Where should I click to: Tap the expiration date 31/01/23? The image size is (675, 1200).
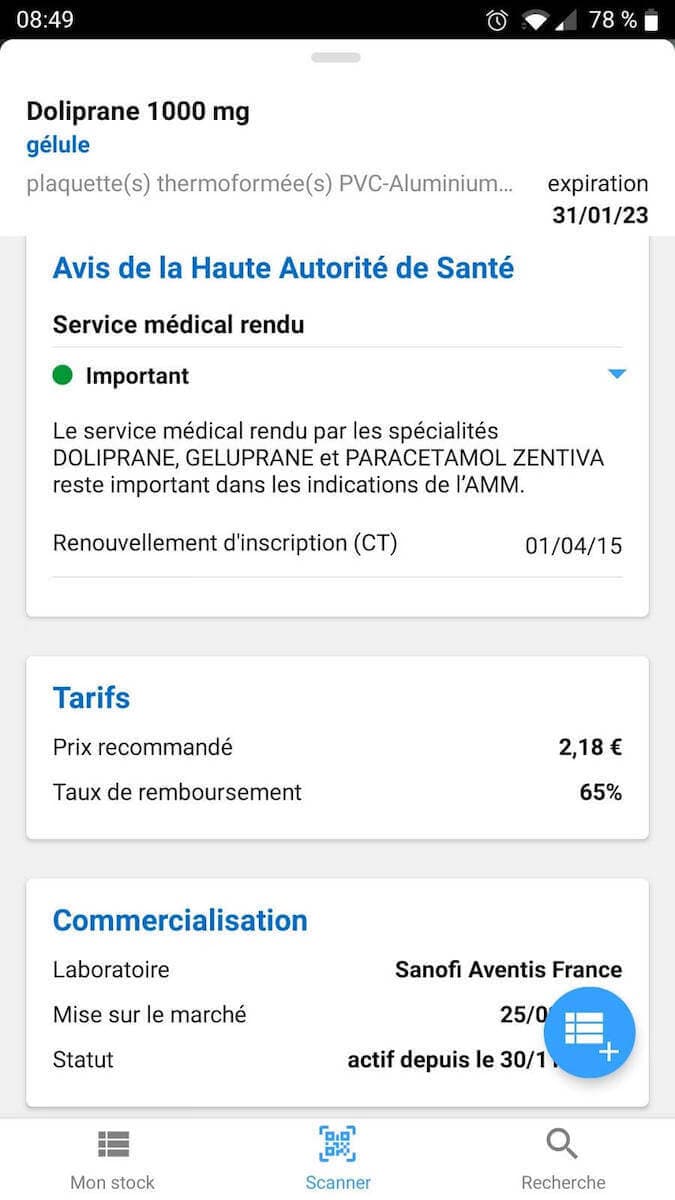[600, 215]
